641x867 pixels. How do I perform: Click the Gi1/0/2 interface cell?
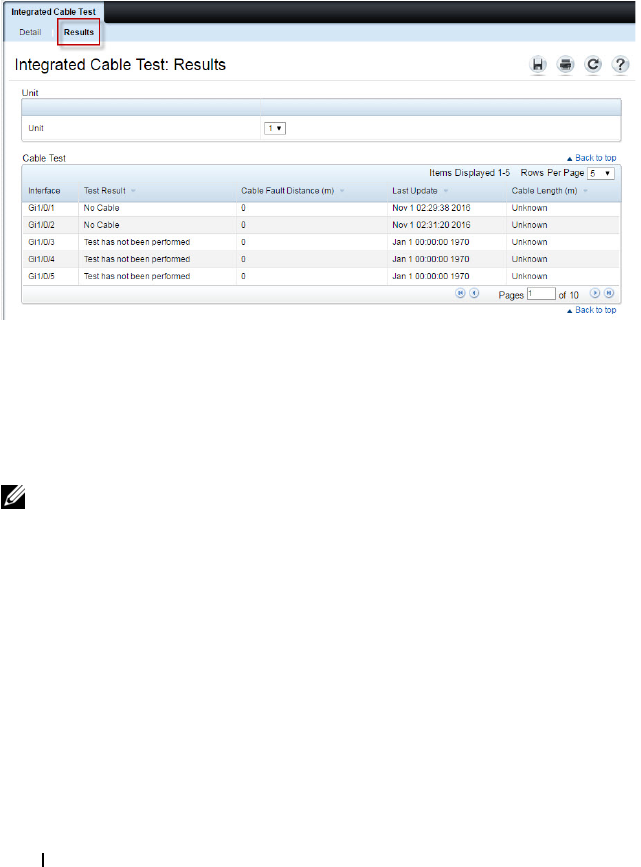[x=41, y=225]
